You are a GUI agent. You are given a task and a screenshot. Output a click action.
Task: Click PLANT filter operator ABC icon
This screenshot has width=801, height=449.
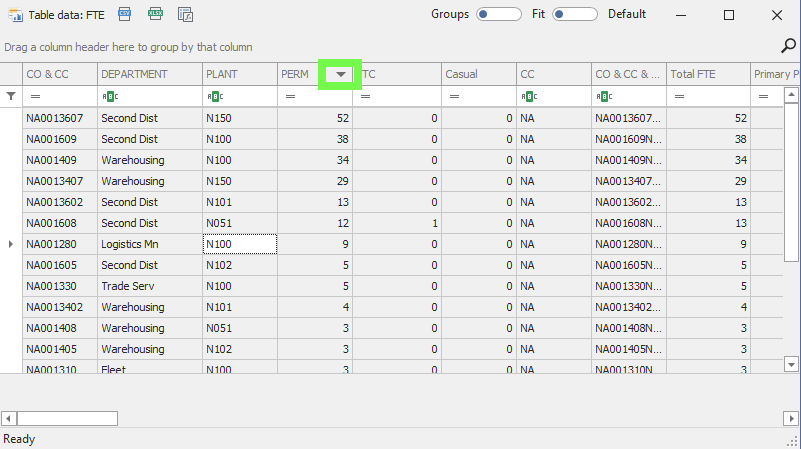pyautogui.click(x=213, y=96)
